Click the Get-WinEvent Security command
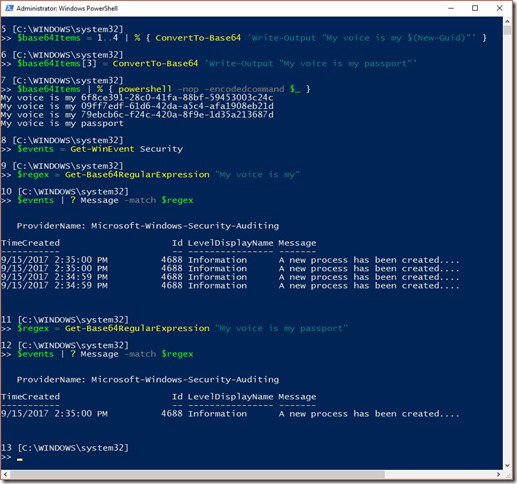Screen dimensions: 517x484 126,149
